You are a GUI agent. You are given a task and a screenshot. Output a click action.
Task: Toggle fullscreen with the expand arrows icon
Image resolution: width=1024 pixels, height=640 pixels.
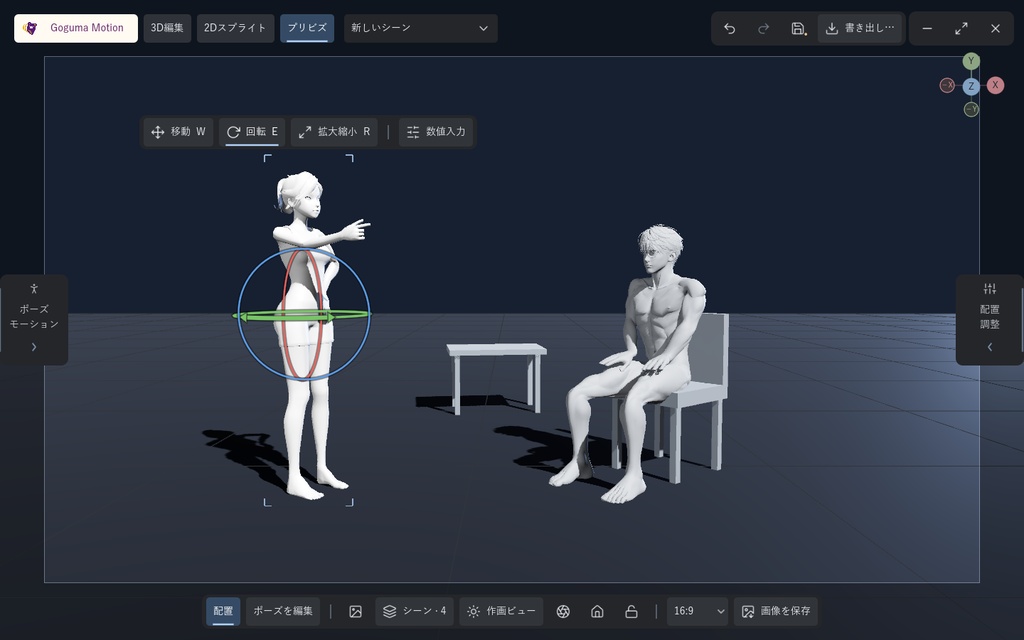pyautogui.click(x=961, y=29)
